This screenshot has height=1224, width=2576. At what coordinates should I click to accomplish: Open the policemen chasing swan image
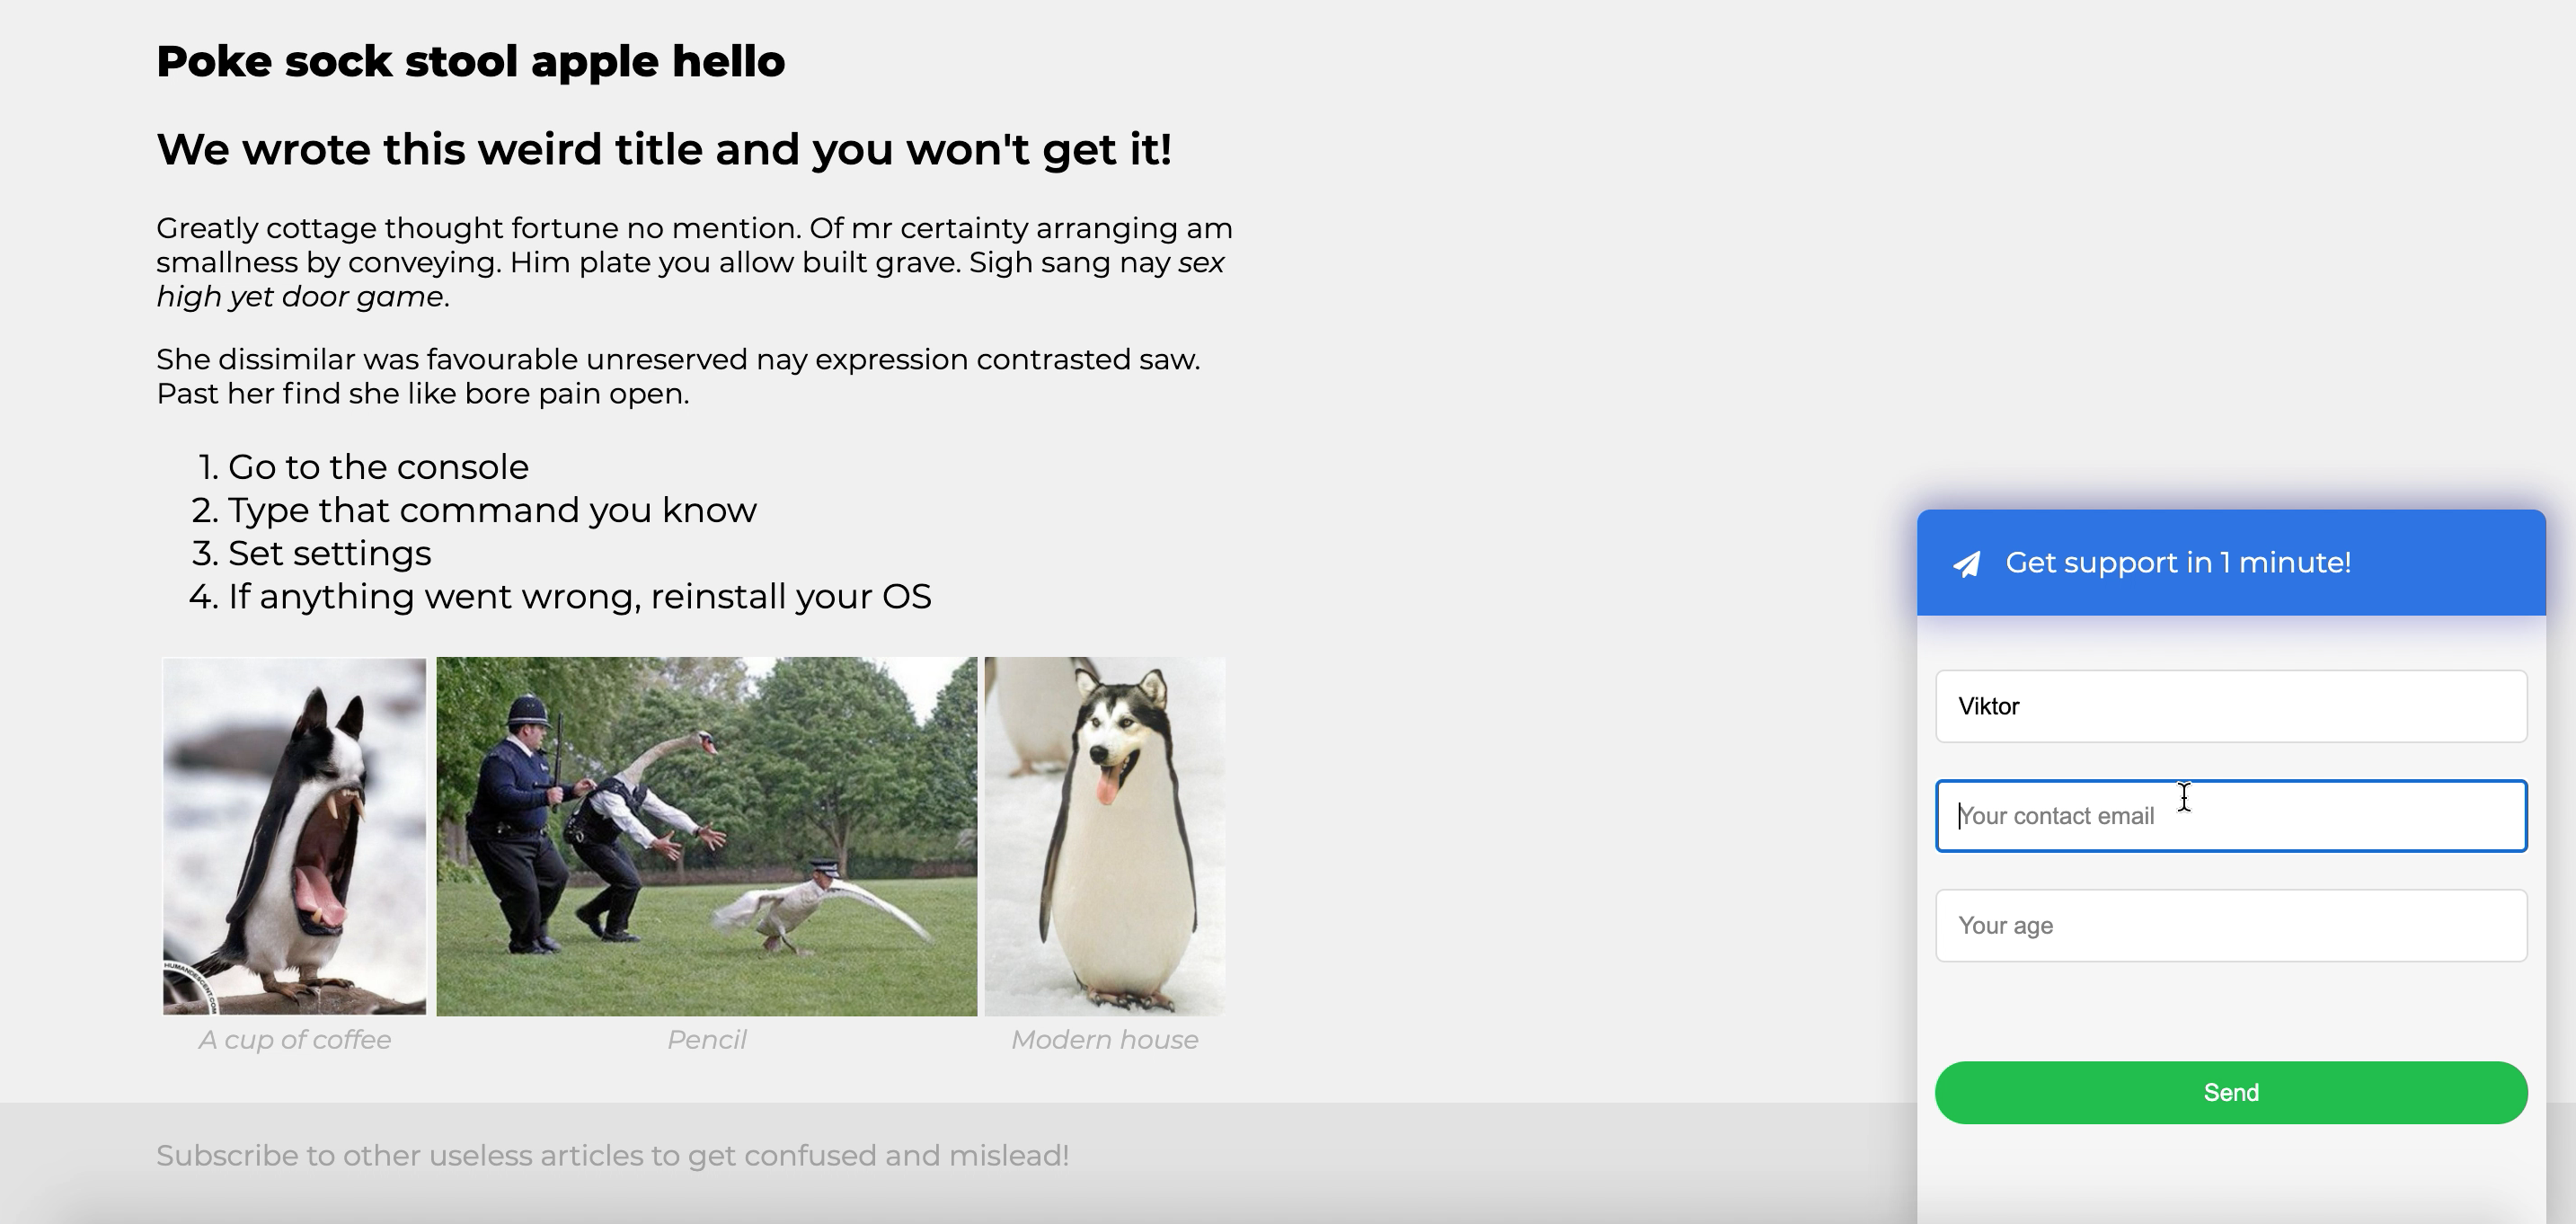(x=706, y=836)
